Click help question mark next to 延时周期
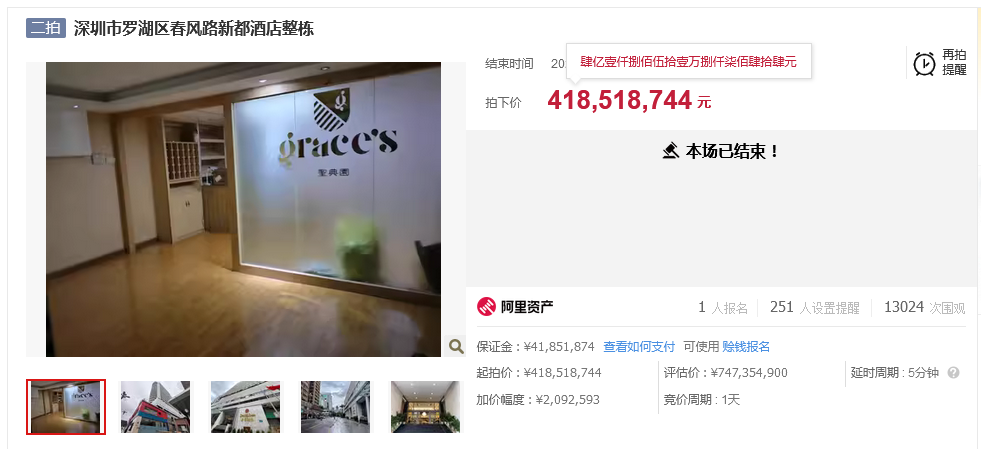The width and height of the screenshot is (981, 449). pyautogui.click(x=953, y=373)
